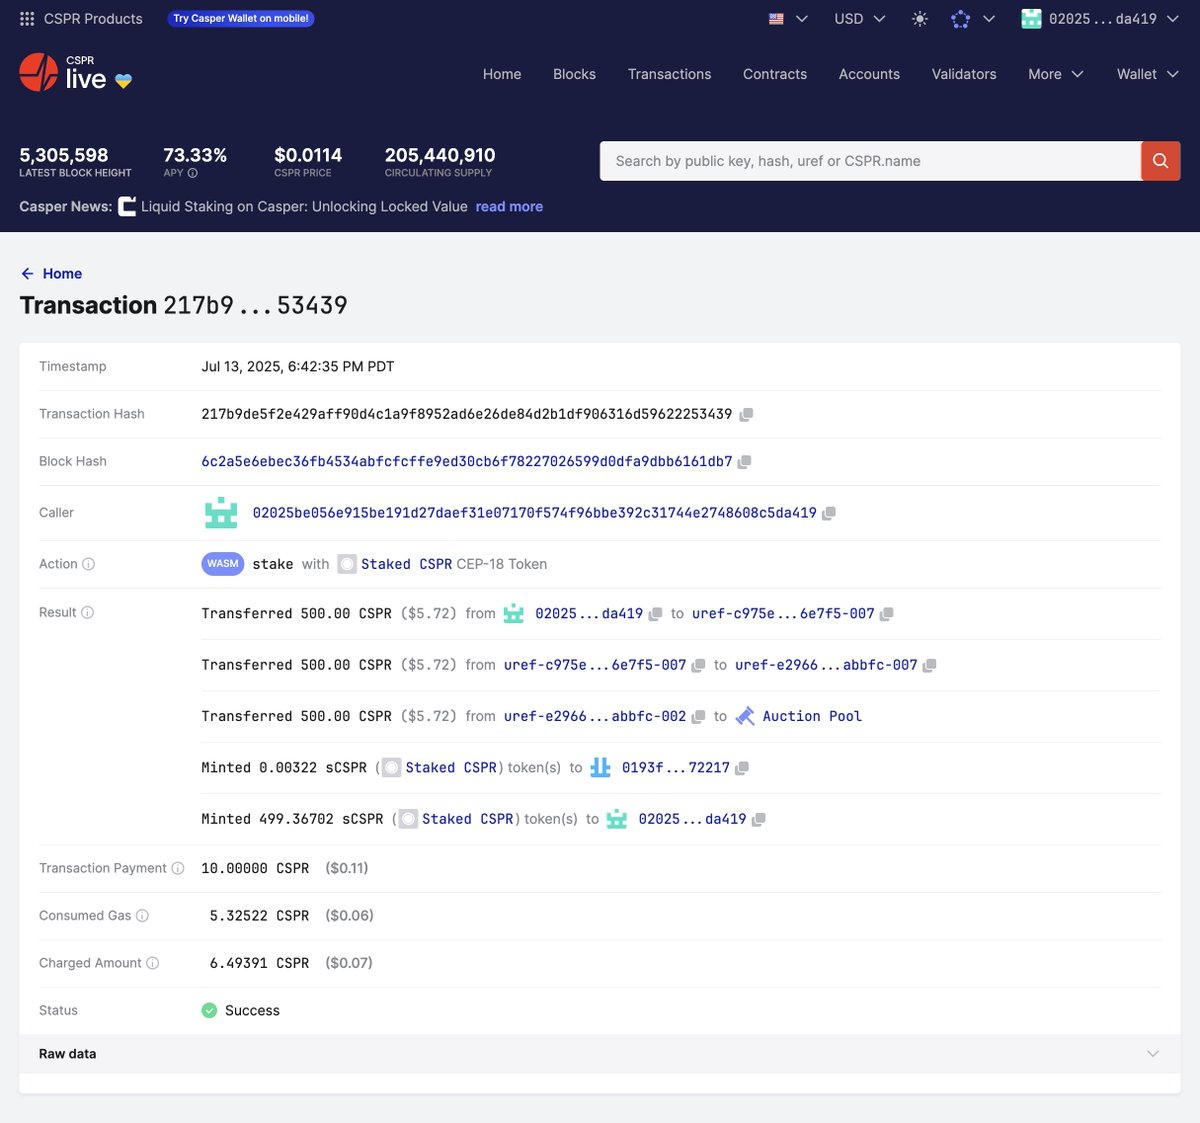
Task: Open the USD currency dropdown
Action: click(x=860, y=18)
